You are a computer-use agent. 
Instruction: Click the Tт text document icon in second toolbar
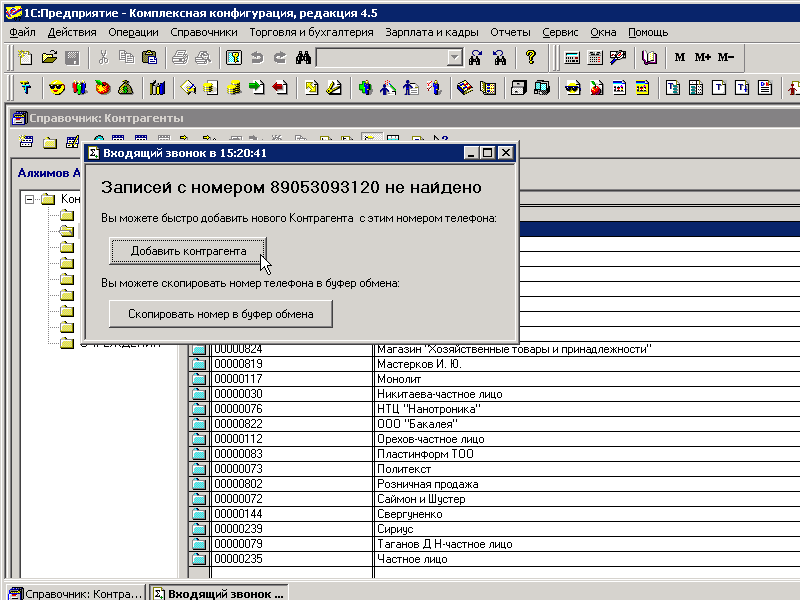click(x=742, y=88)
